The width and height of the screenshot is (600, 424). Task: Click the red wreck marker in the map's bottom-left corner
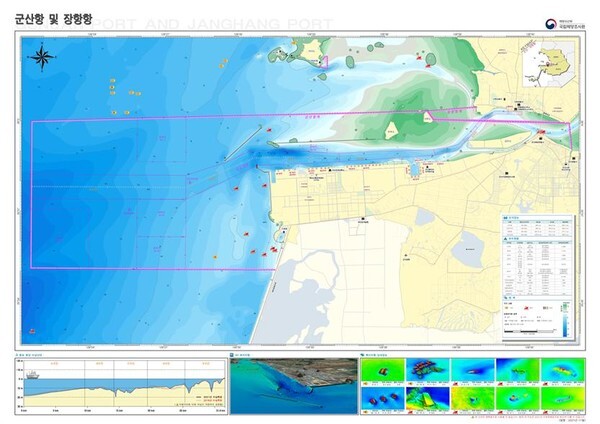33,331
